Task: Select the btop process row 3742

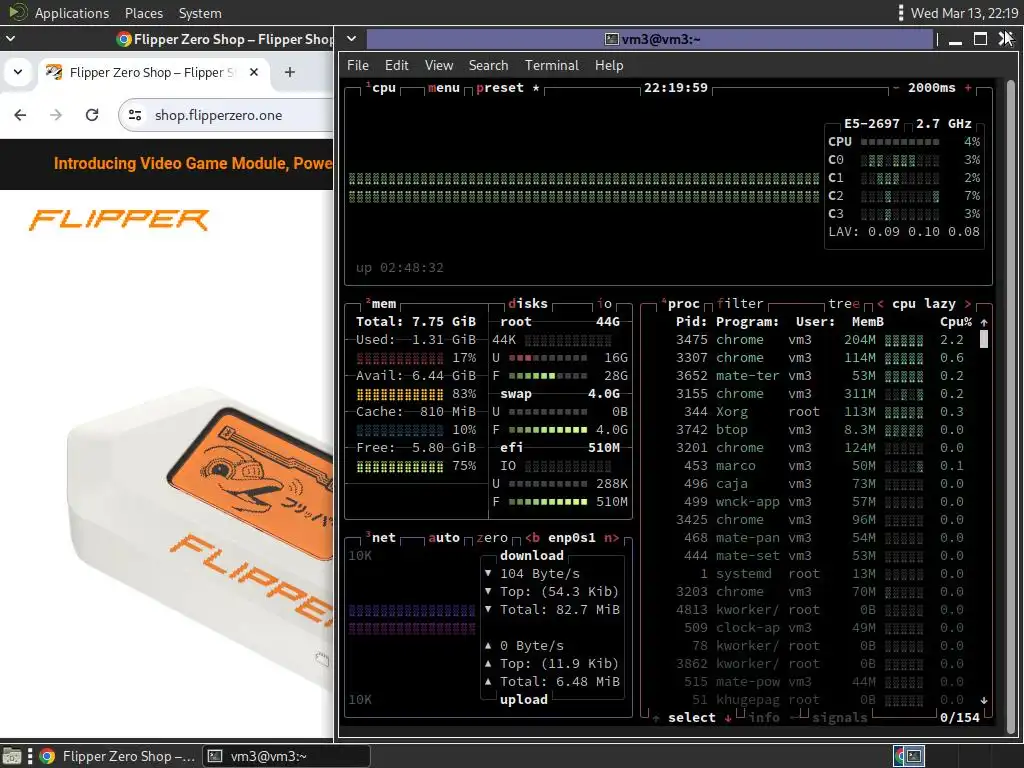Action: (x=820, y=430)
